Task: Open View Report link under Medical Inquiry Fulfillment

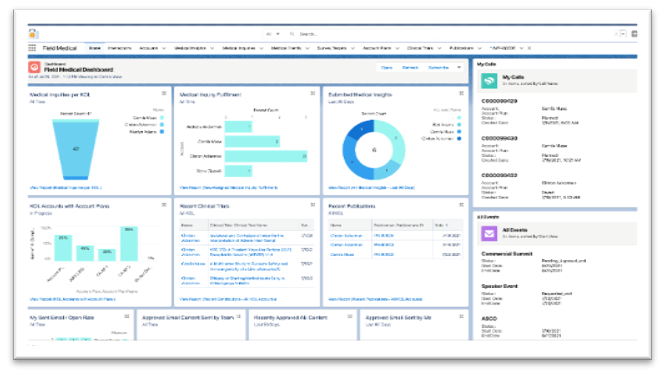Action: pos(229,188)
